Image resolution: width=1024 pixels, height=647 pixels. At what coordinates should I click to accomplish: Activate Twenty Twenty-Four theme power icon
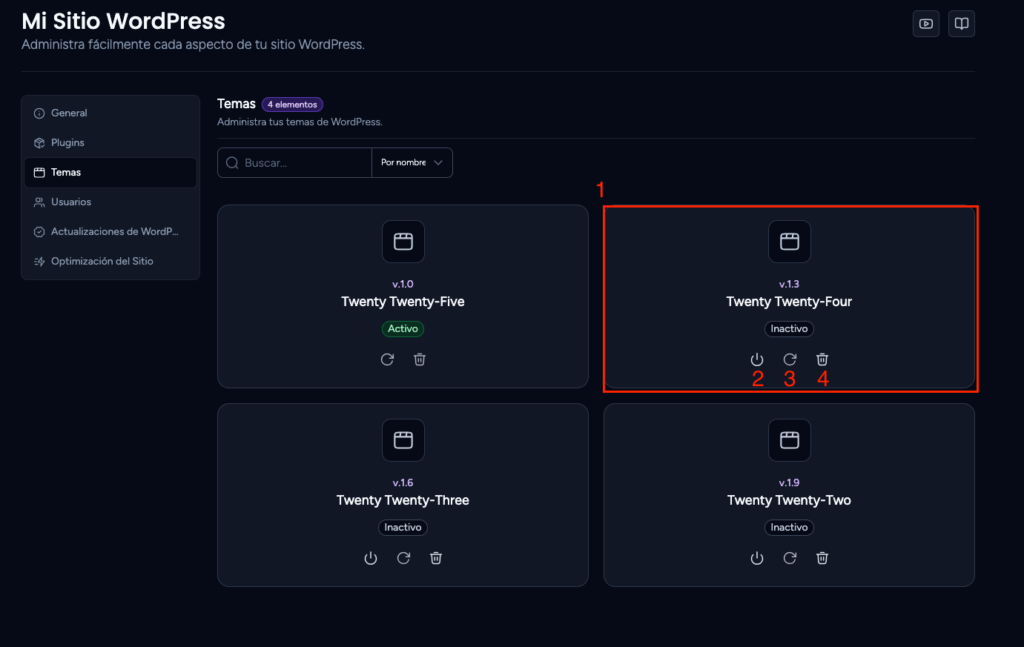coord(756,360)
